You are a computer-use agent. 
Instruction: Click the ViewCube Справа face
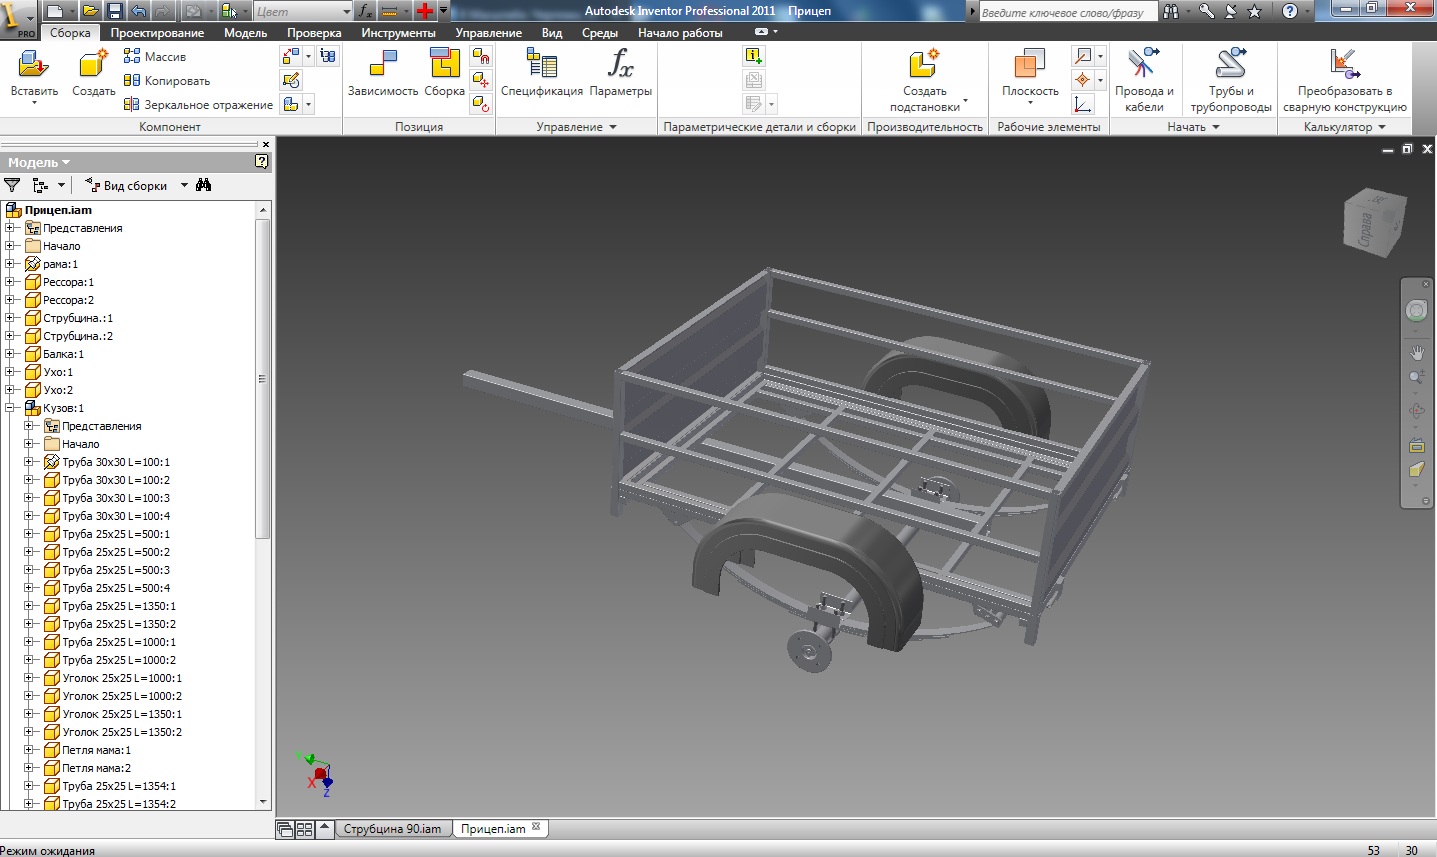(1365, 230)
